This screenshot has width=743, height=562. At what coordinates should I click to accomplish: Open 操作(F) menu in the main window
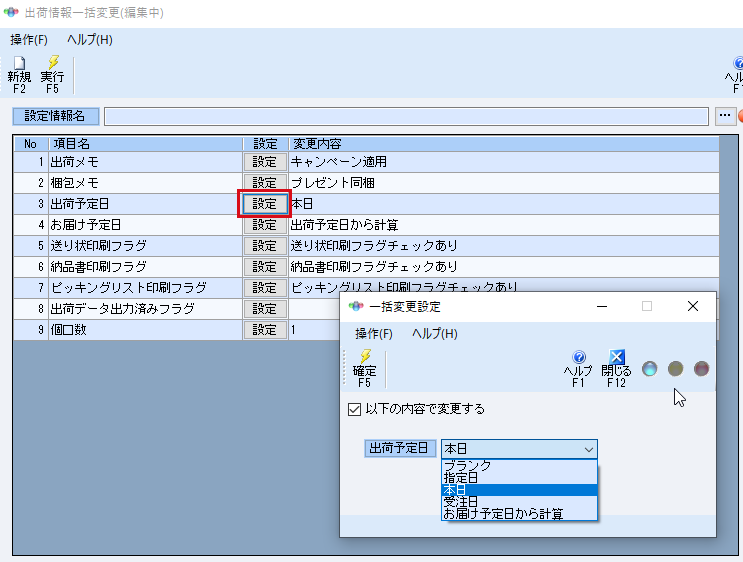pos(29,40)
